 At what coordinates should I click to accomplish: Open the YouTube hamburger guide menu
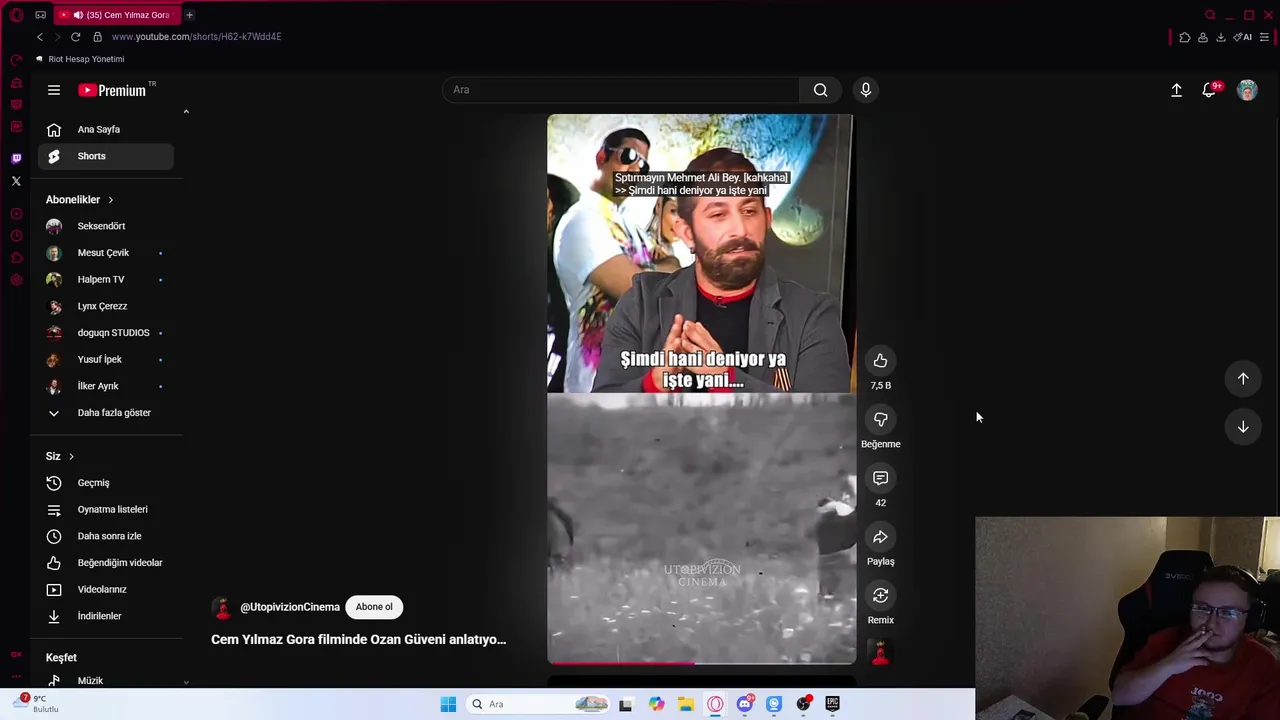pos(54,90)
